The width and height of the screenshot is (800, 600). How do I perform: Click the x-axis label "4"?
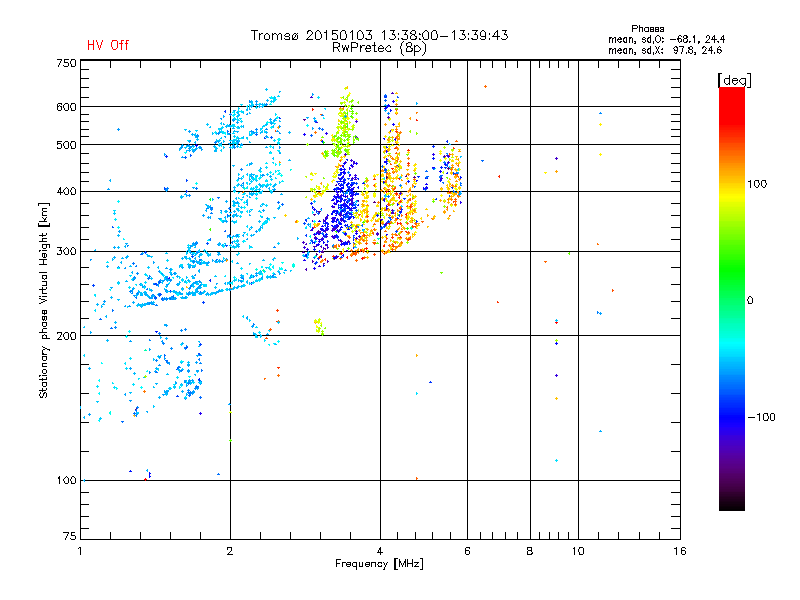[x=380, y=551]
